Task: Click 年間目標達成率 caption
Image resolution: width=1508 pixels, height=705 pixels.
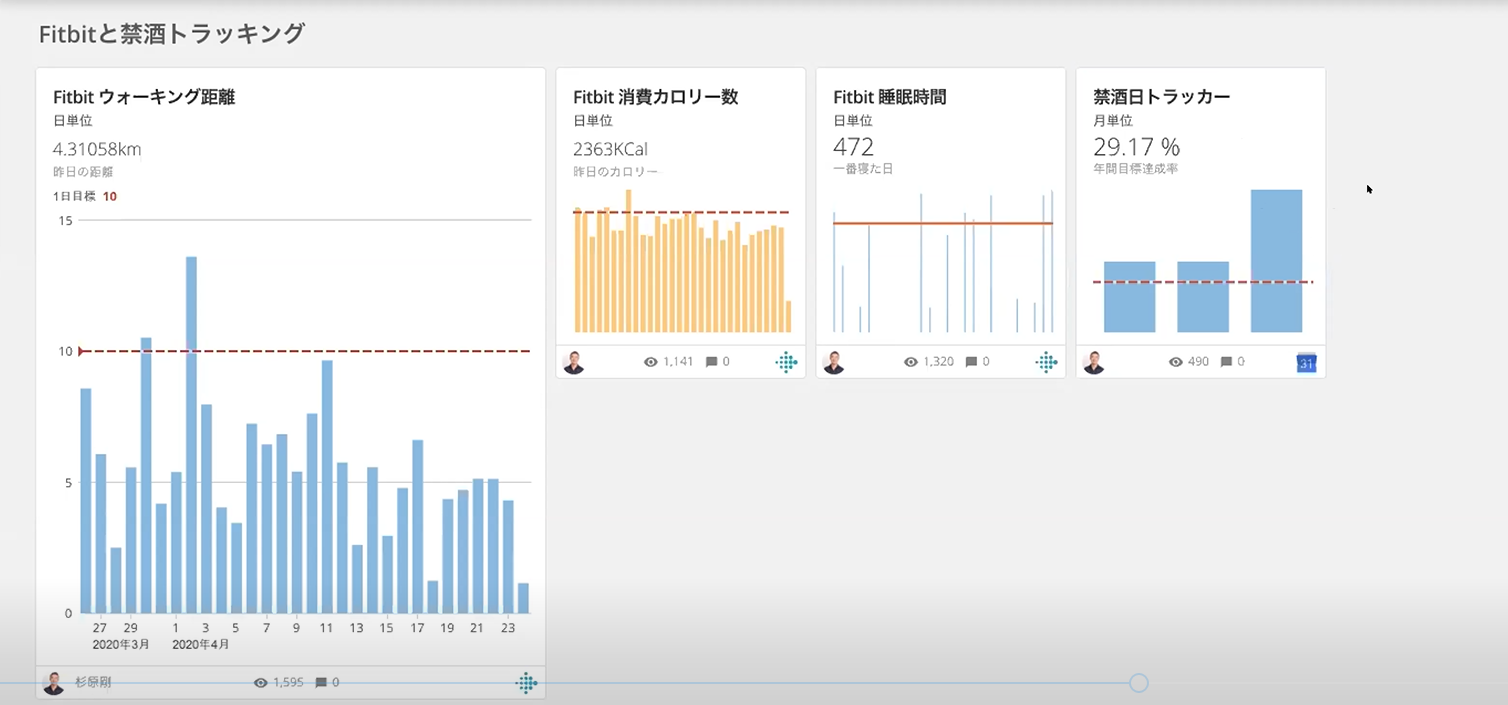Action: click(x=1136, y=169)
